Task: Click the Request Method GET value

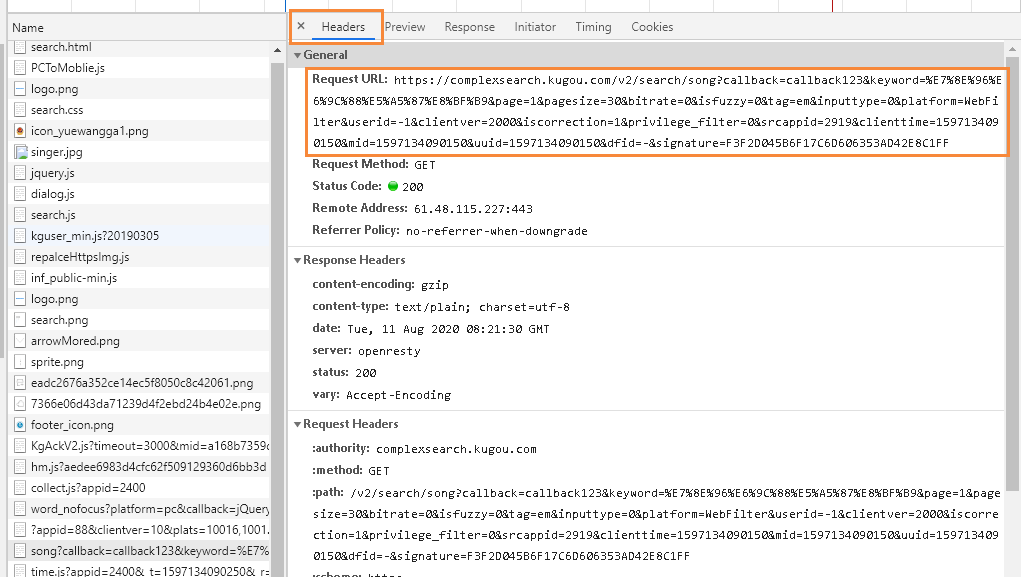Action: (425, 165)
